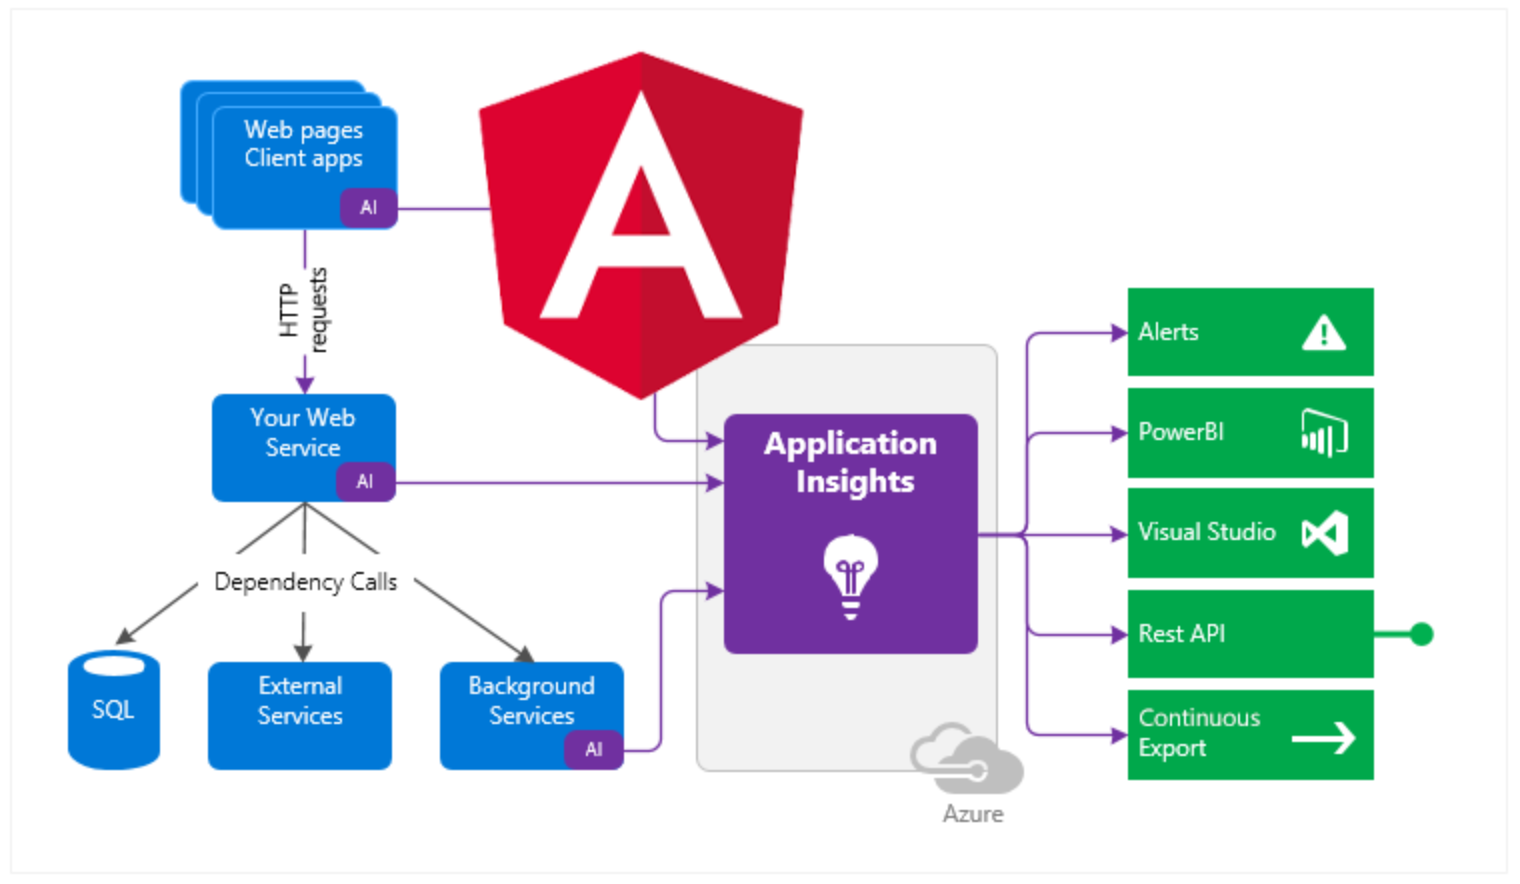Click the PowerBI green tile
This screenshot has height=884, width=1520.
(1251, 433)
